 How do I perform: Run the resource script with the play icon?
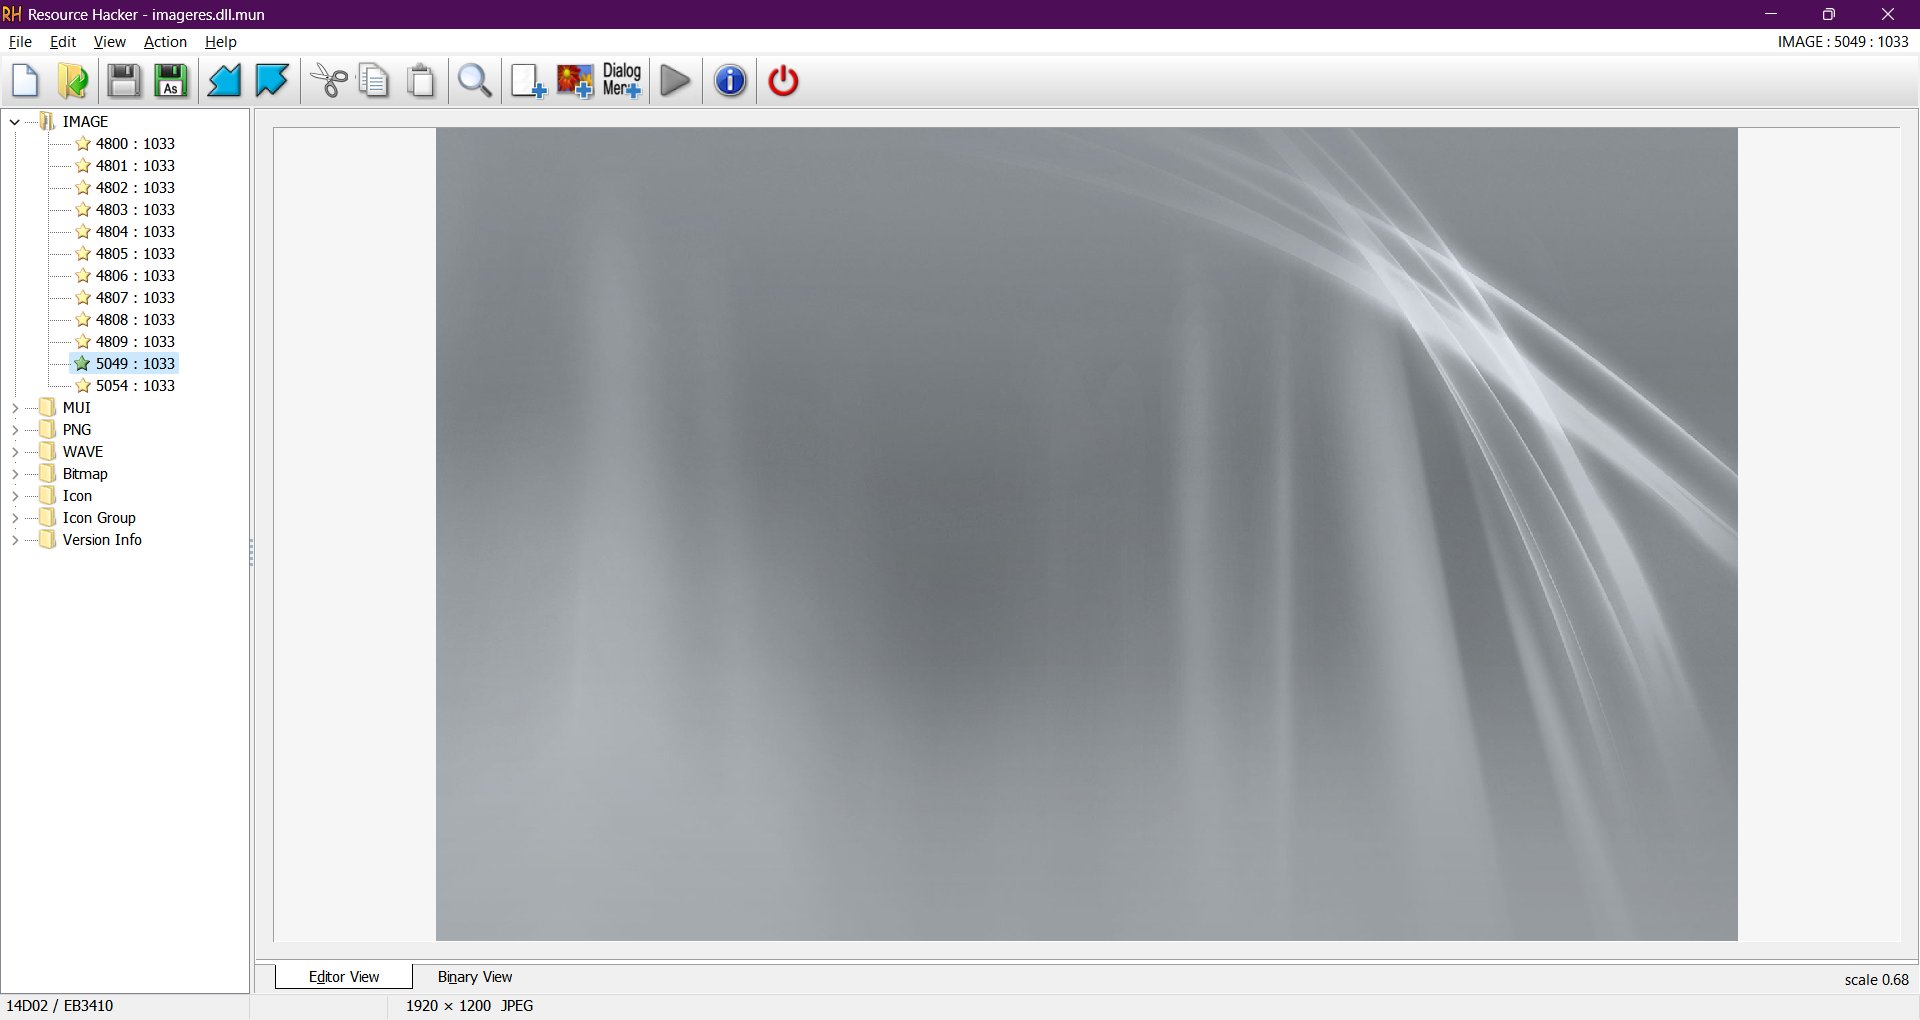tap(675, 81)
